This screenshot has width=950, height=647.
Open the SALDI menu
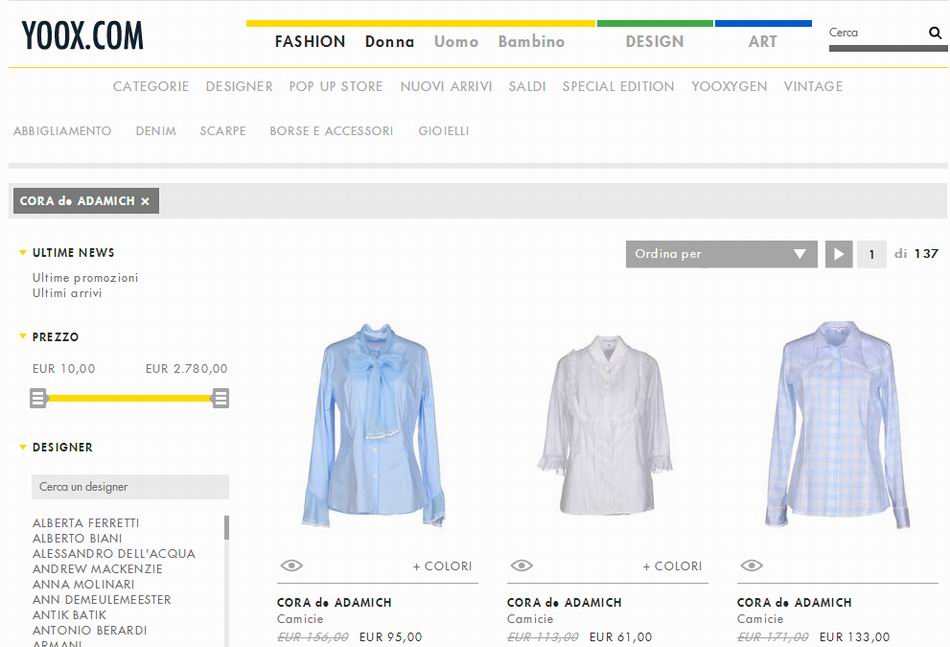click(527, 86)
